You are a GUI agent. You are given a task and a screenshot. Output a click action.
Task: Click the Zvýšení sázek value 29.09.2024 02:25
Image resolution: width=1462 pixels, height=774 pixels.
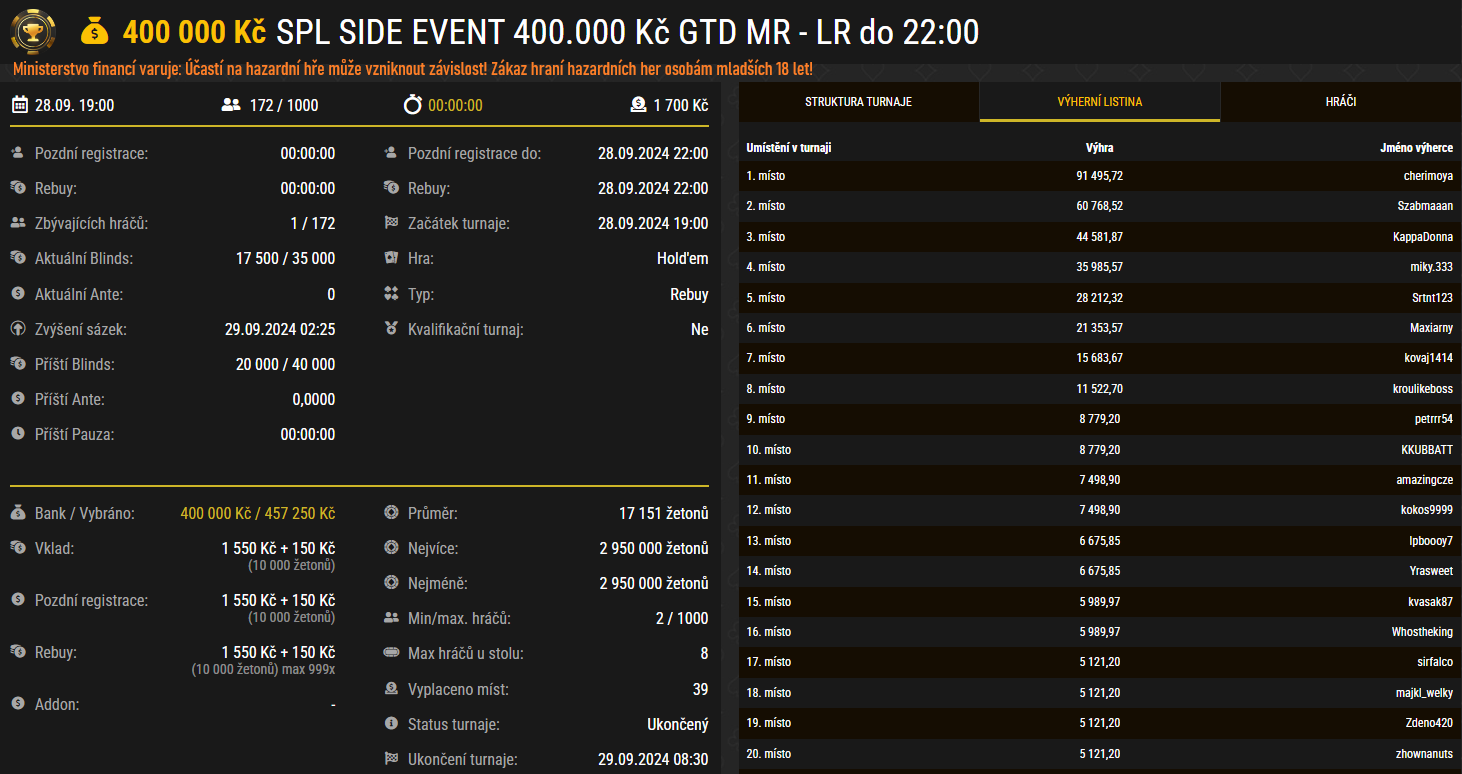click(x=280, y=329)
